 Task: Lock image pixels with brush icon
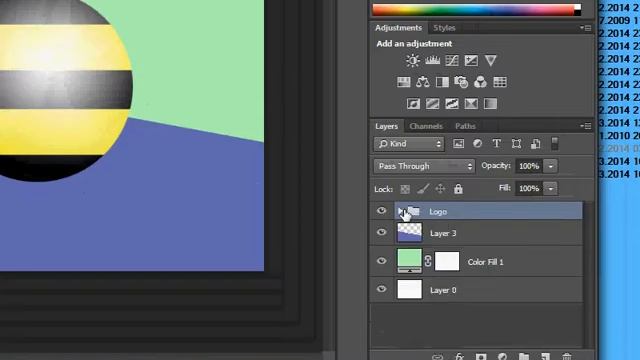[423, 189]
